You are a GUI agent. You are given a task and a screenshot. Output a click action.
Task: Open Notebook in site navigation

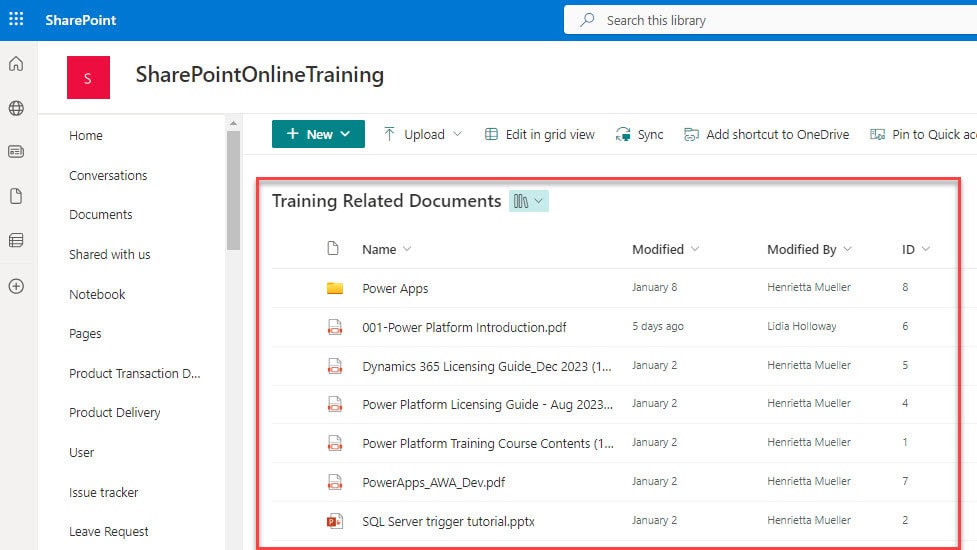[x=97, y=294]
